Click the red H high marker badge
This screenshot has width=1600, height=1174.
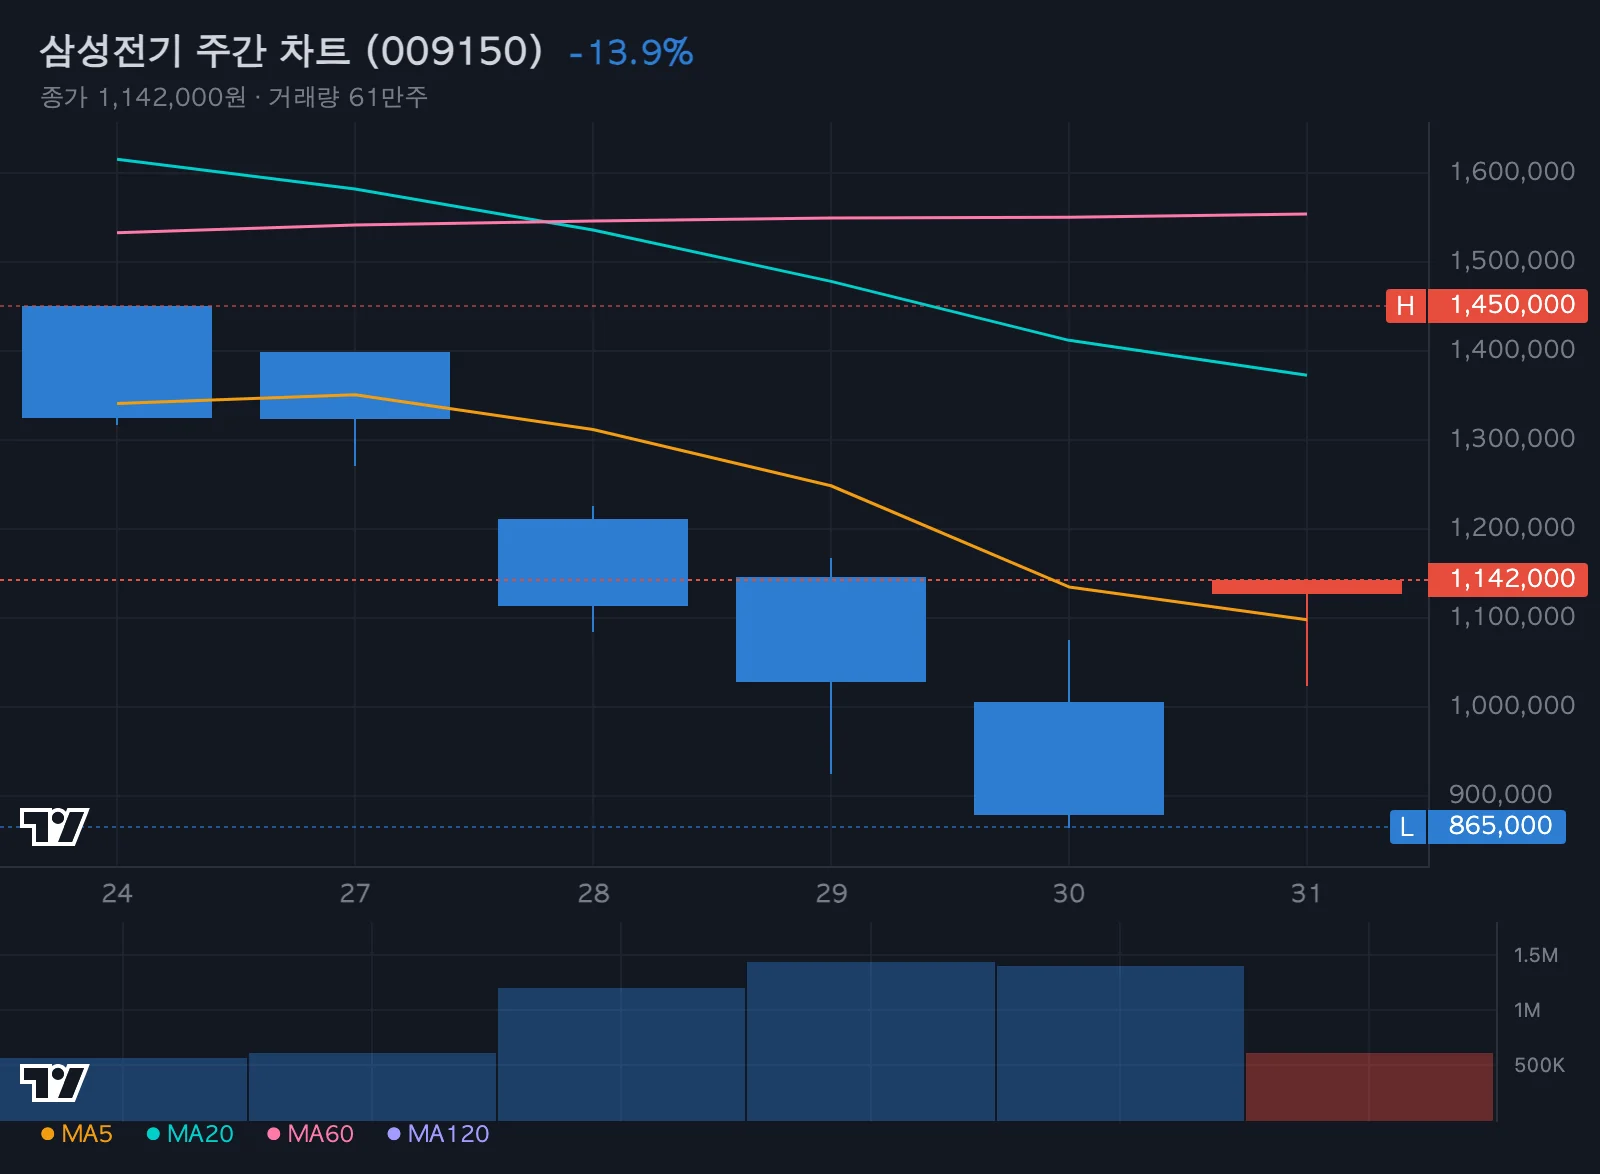click(x=1405, y=306)
